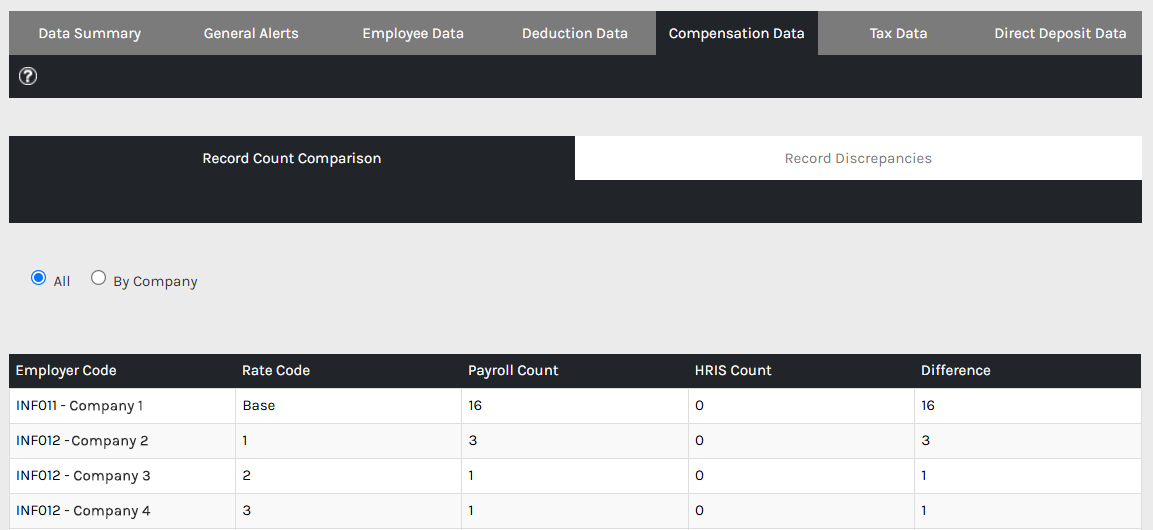The height and width of the screenshot is (530, 1153).
Task: Click the HRIS Count column header
Action: click(x=802, y=370)
